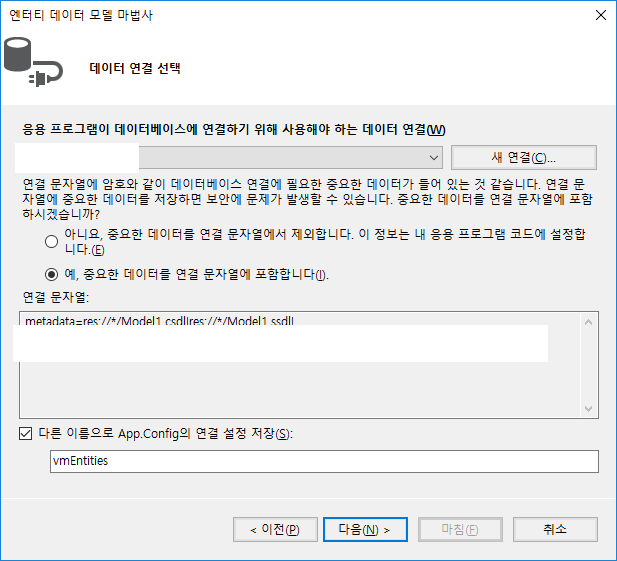Image resolution: width=617 pixels, height=561 pixels.
Task: Close the Entity Data Model wizard window
Action: 600,15
